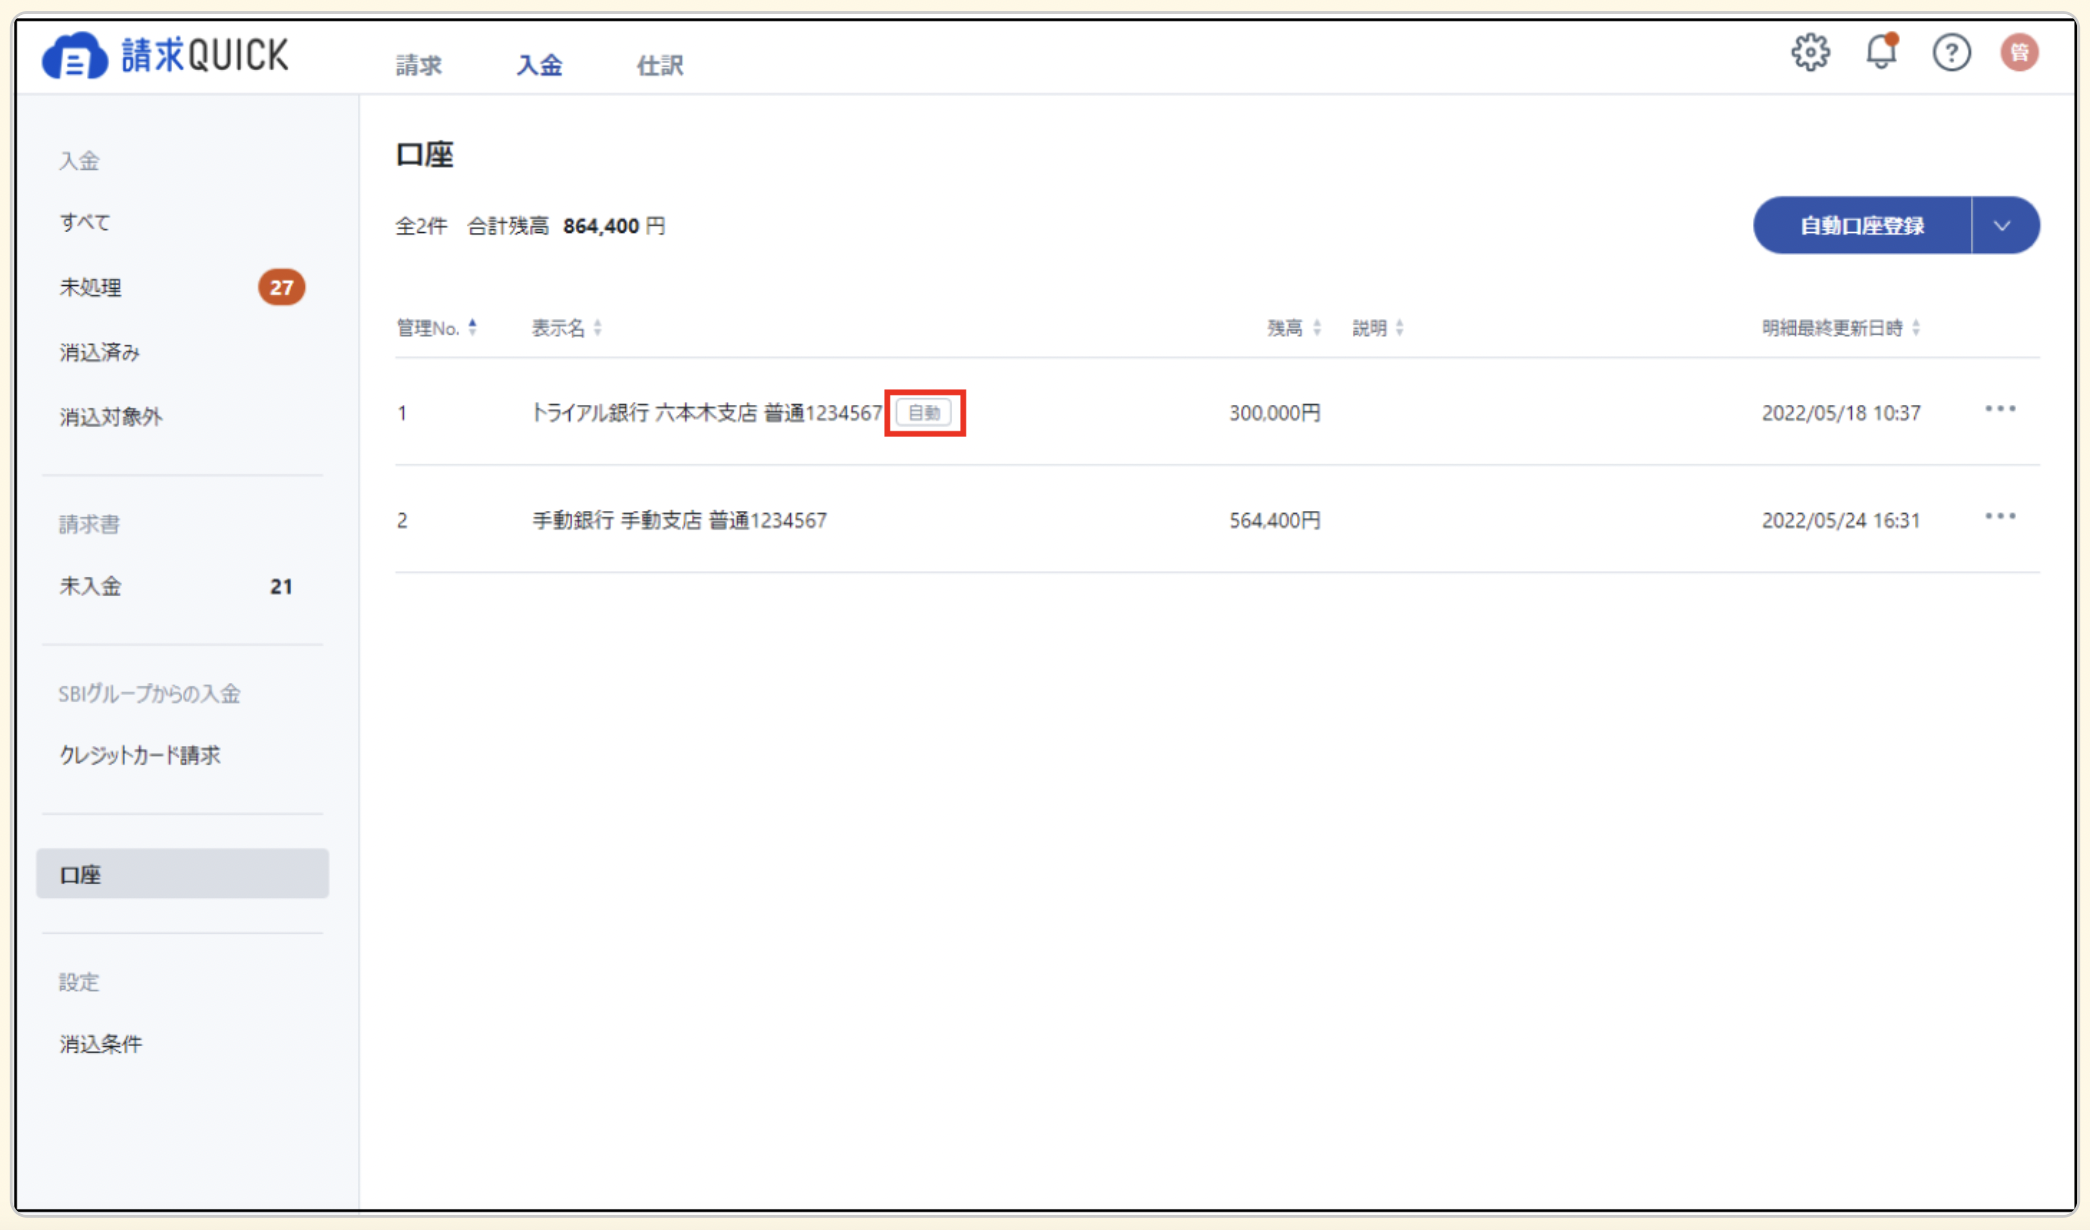This screenshot has width=2090, height=1230.
Task: Click the 自動 badge on トライアル銀行
Action: coord(924,413)
